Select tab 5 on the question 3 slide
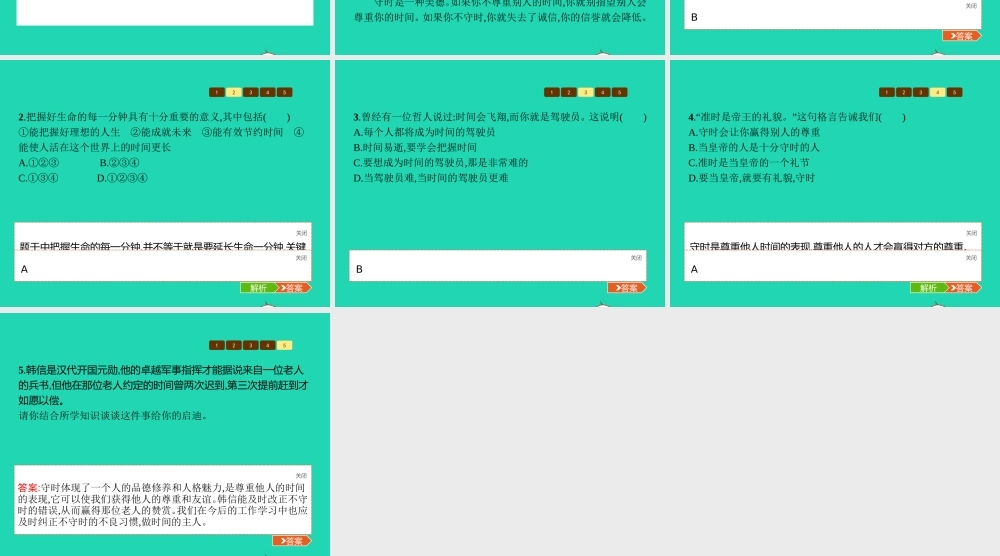The width and height of the screenshot is (1000, 556). [x=619, y=92]
